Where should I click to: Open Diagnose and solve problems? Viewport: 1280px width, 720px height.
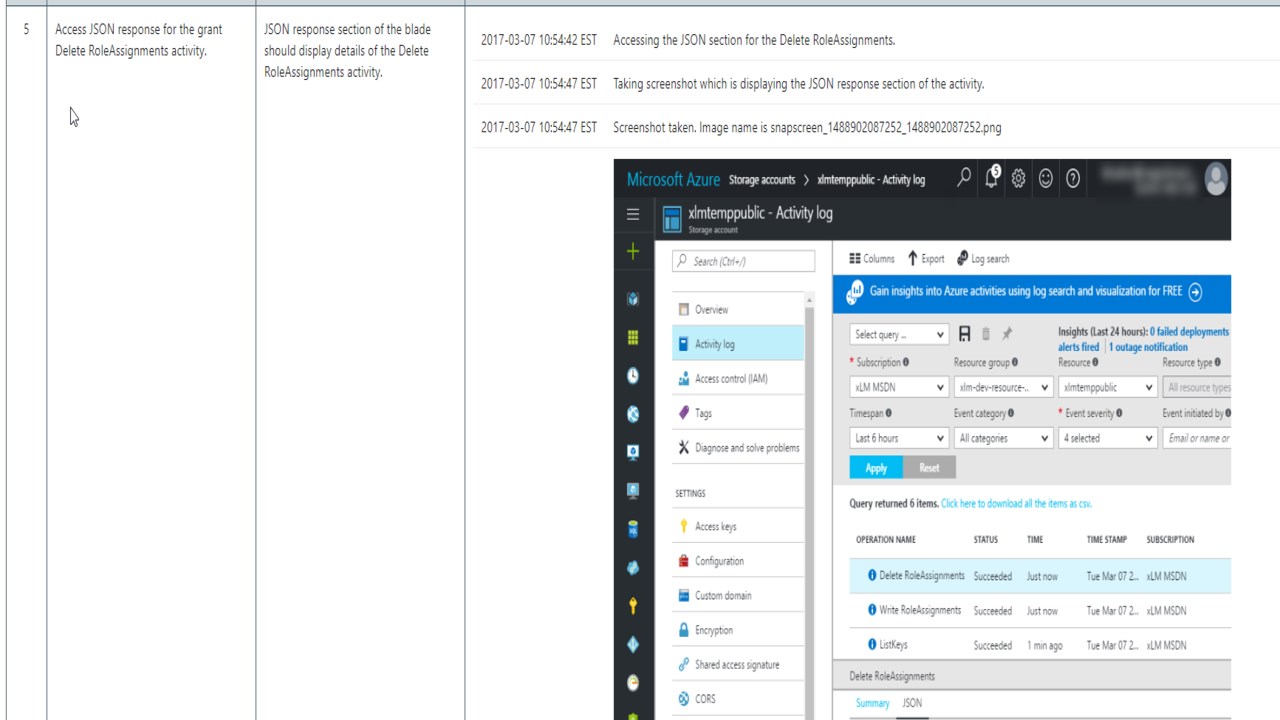[x=738, y=448]
